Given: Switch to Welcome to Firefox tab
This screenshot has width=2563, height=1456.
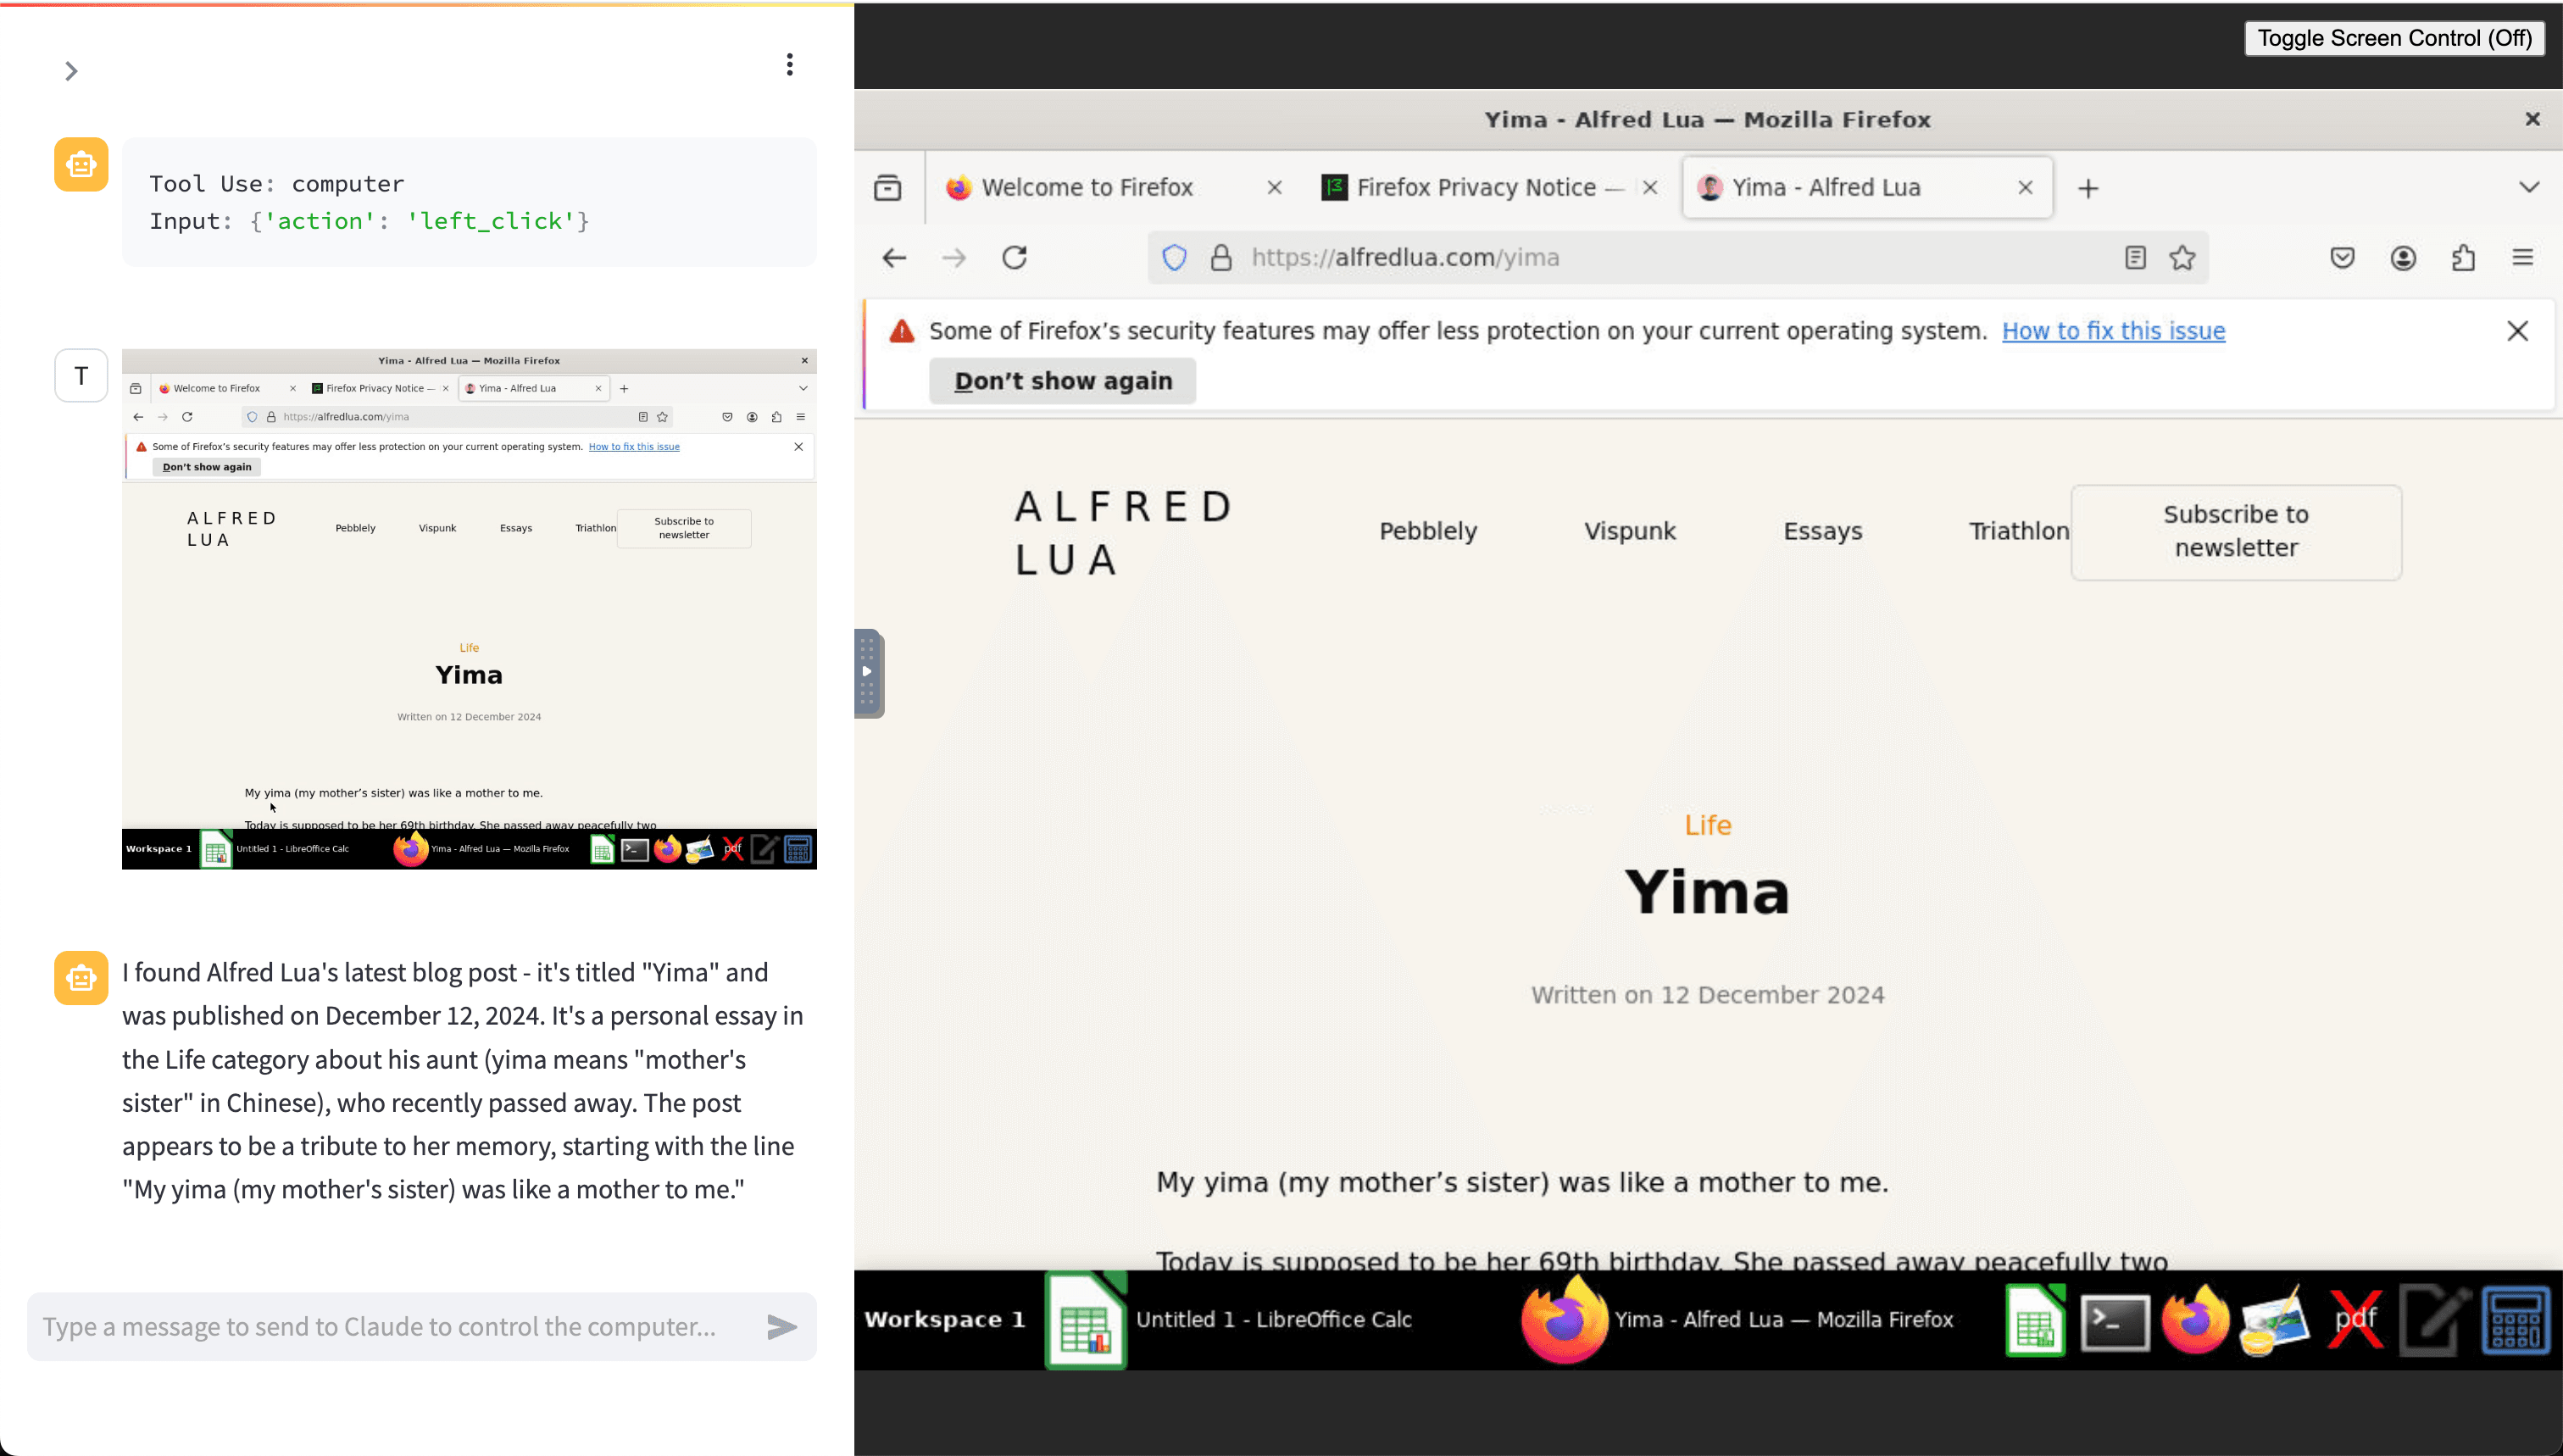Looking at the screenshot, I should coord(1087,187).
